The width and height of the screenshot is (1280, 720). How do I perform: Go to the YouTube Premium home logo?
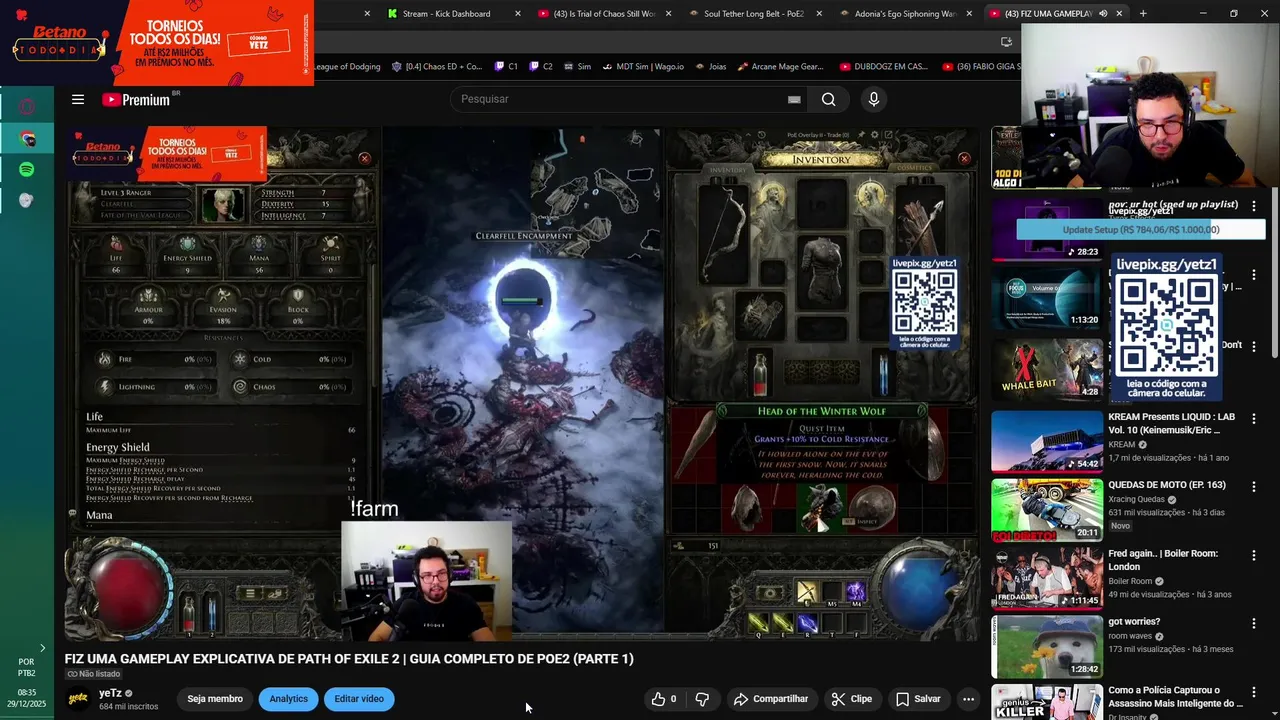click(x=136, y=99)
